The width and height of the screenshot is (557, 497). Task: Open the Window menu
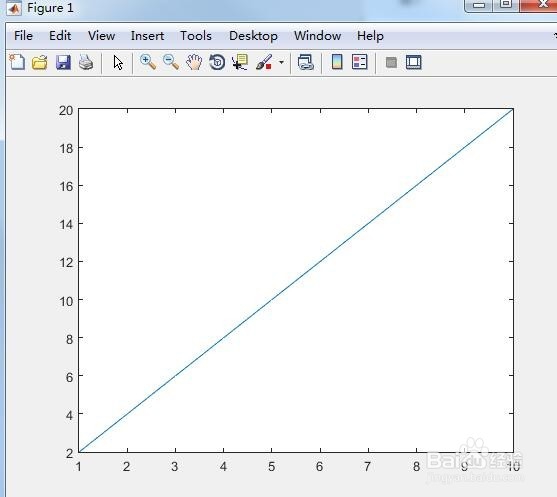(318, 36)
